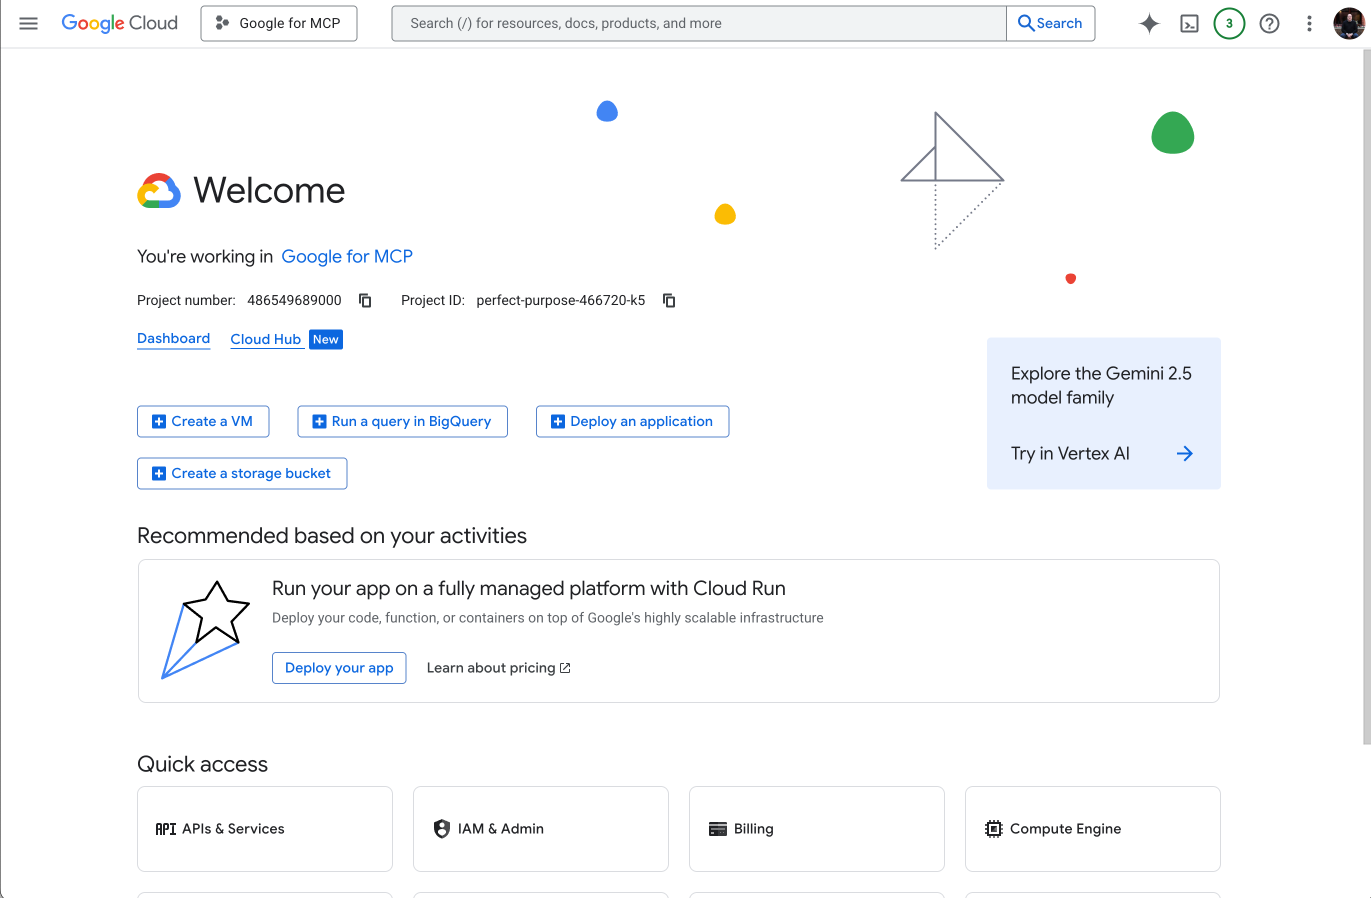Copy the project number
Screen dimensions: 1371x898
point(365,300)
